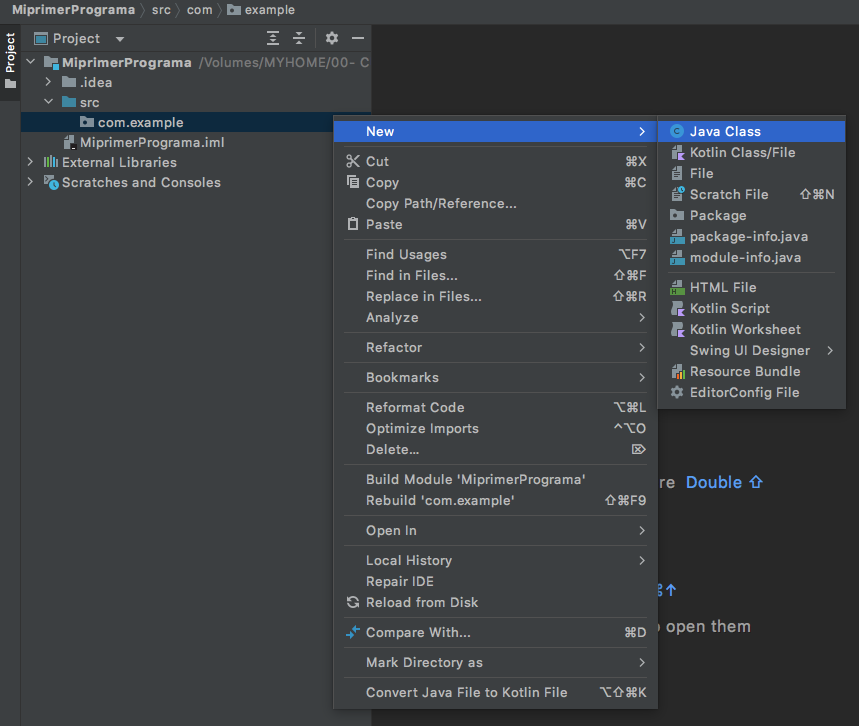The height and width of the screenshot is (726, 859).
Task: Click the Scratches and Consoles icon
Action: (51, 182)
